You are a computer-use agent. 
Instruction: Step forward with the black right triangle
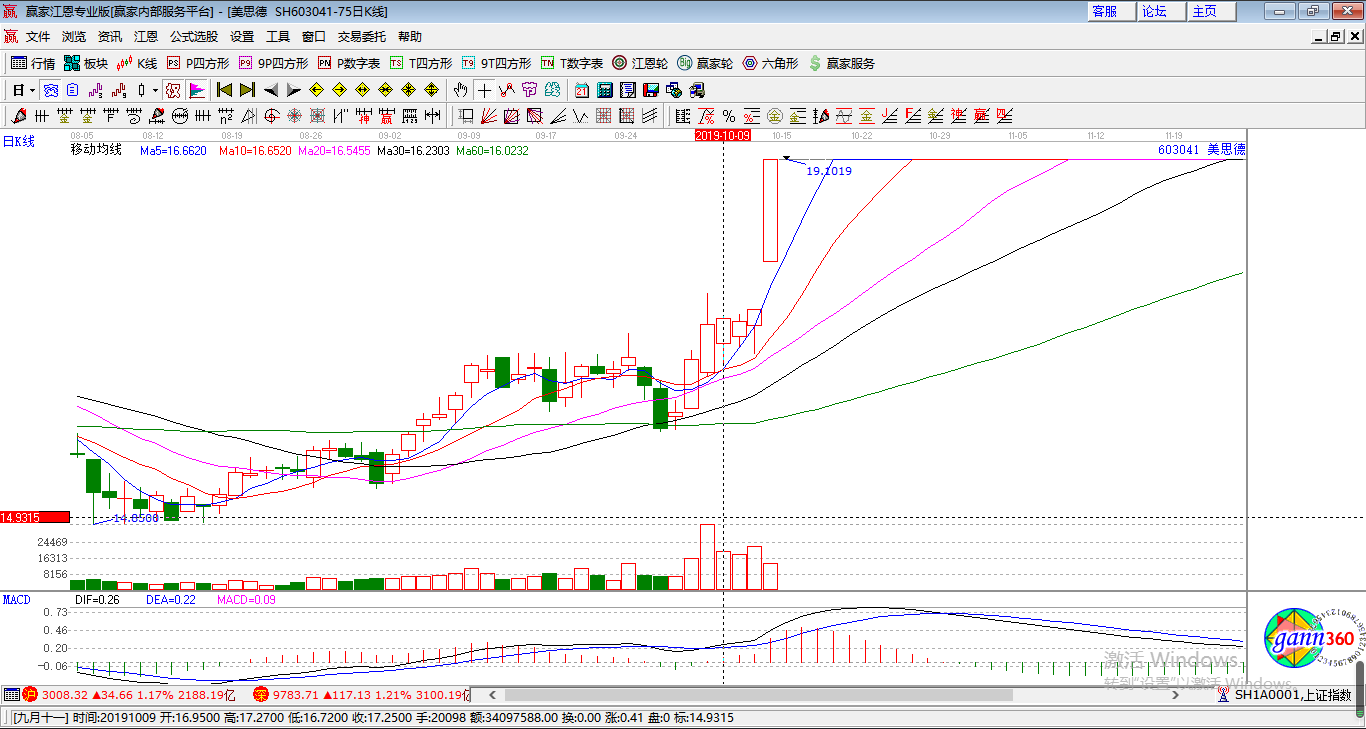tap(293, 90)
